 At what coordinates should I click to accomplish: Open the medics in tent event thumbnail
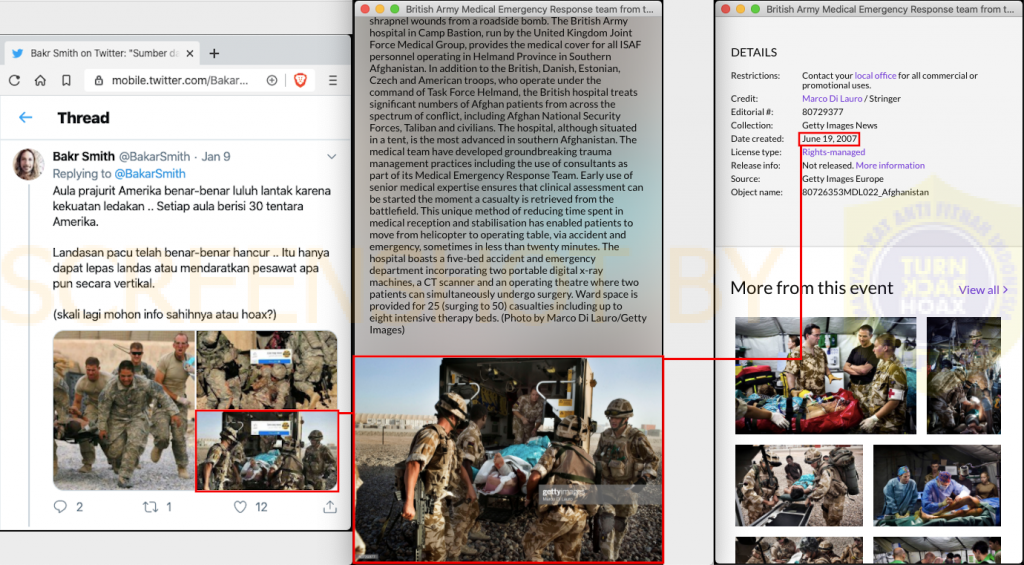pos(825,376)
